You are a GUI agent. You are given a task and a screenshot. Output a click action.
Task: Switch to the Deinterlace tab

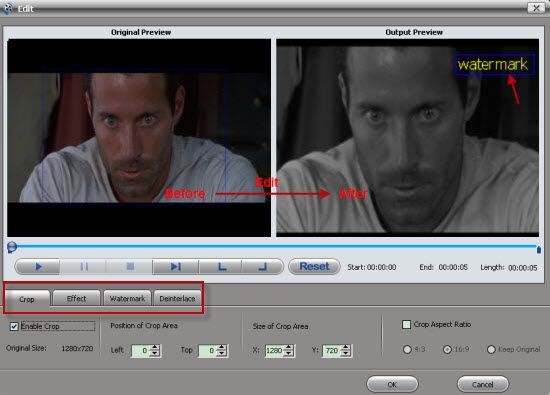177,299
